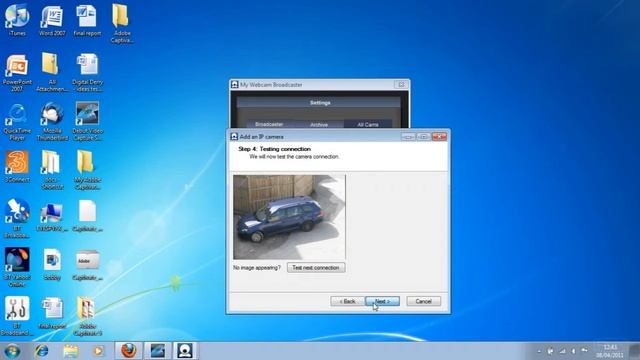Select the Broadcaster tab in My Webcam Broadcaster

click(x=269, y=124)
